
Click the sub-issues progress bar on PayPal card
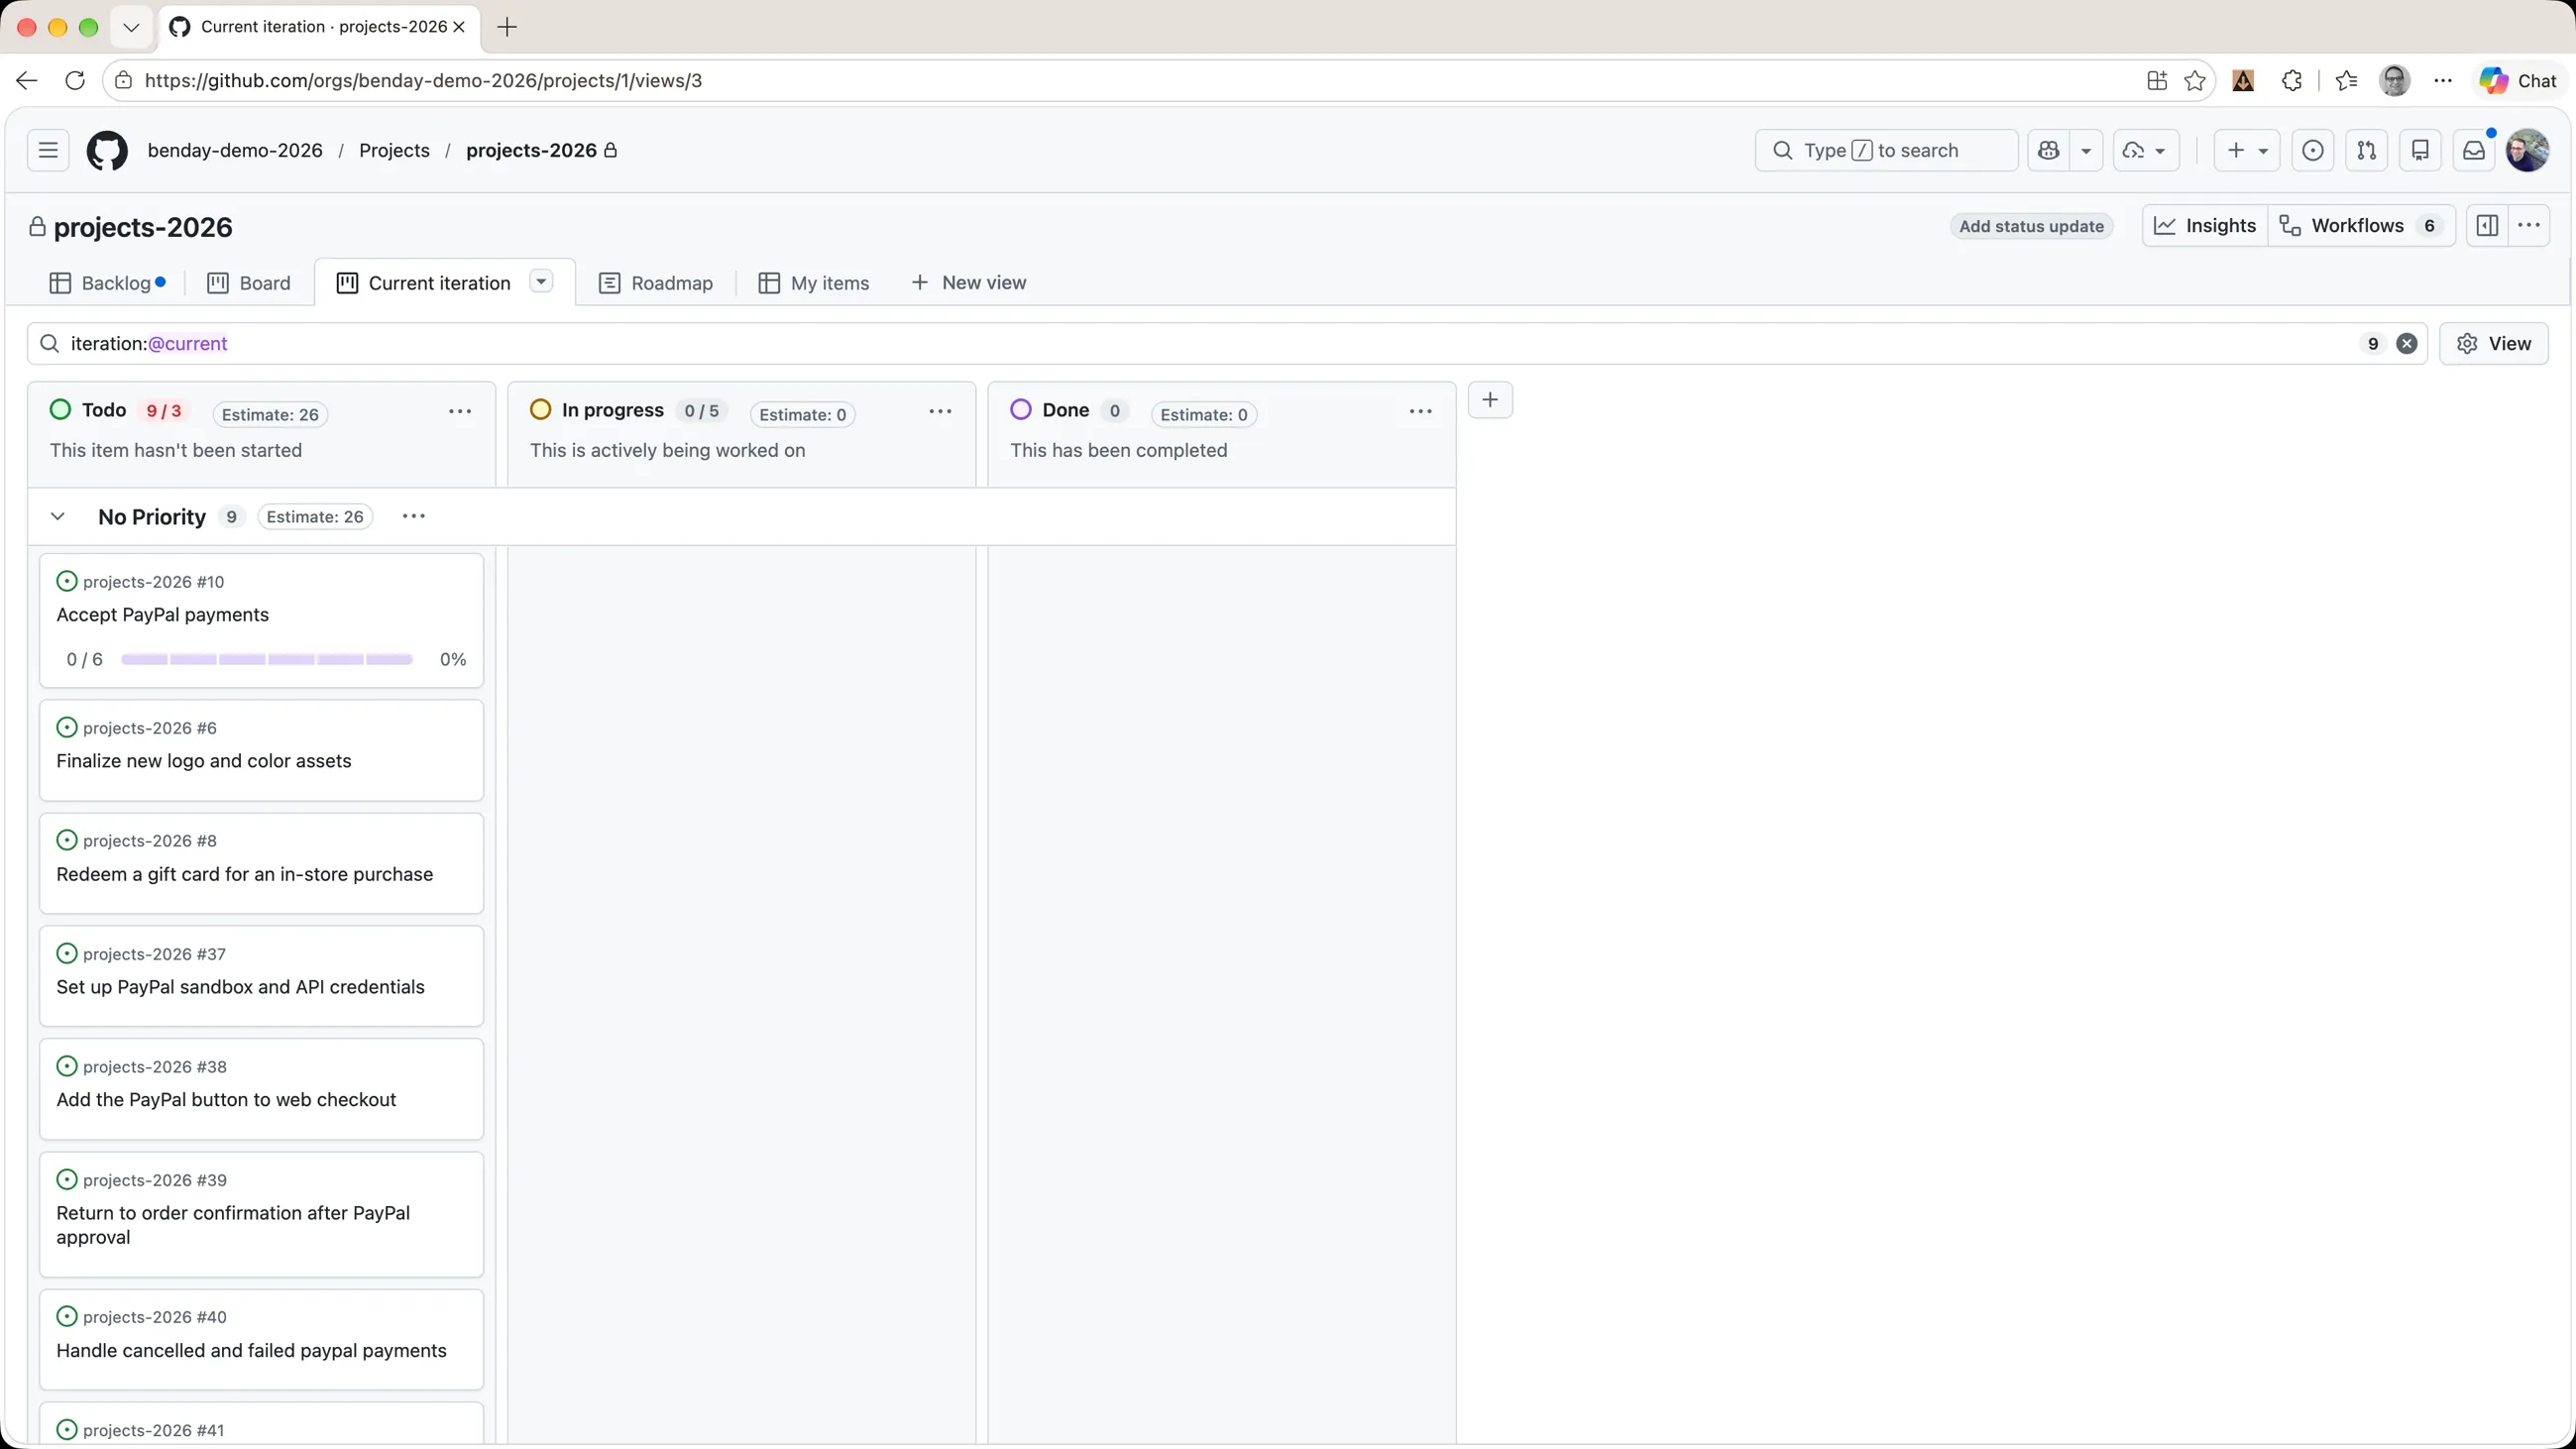(x=266, y=659)
